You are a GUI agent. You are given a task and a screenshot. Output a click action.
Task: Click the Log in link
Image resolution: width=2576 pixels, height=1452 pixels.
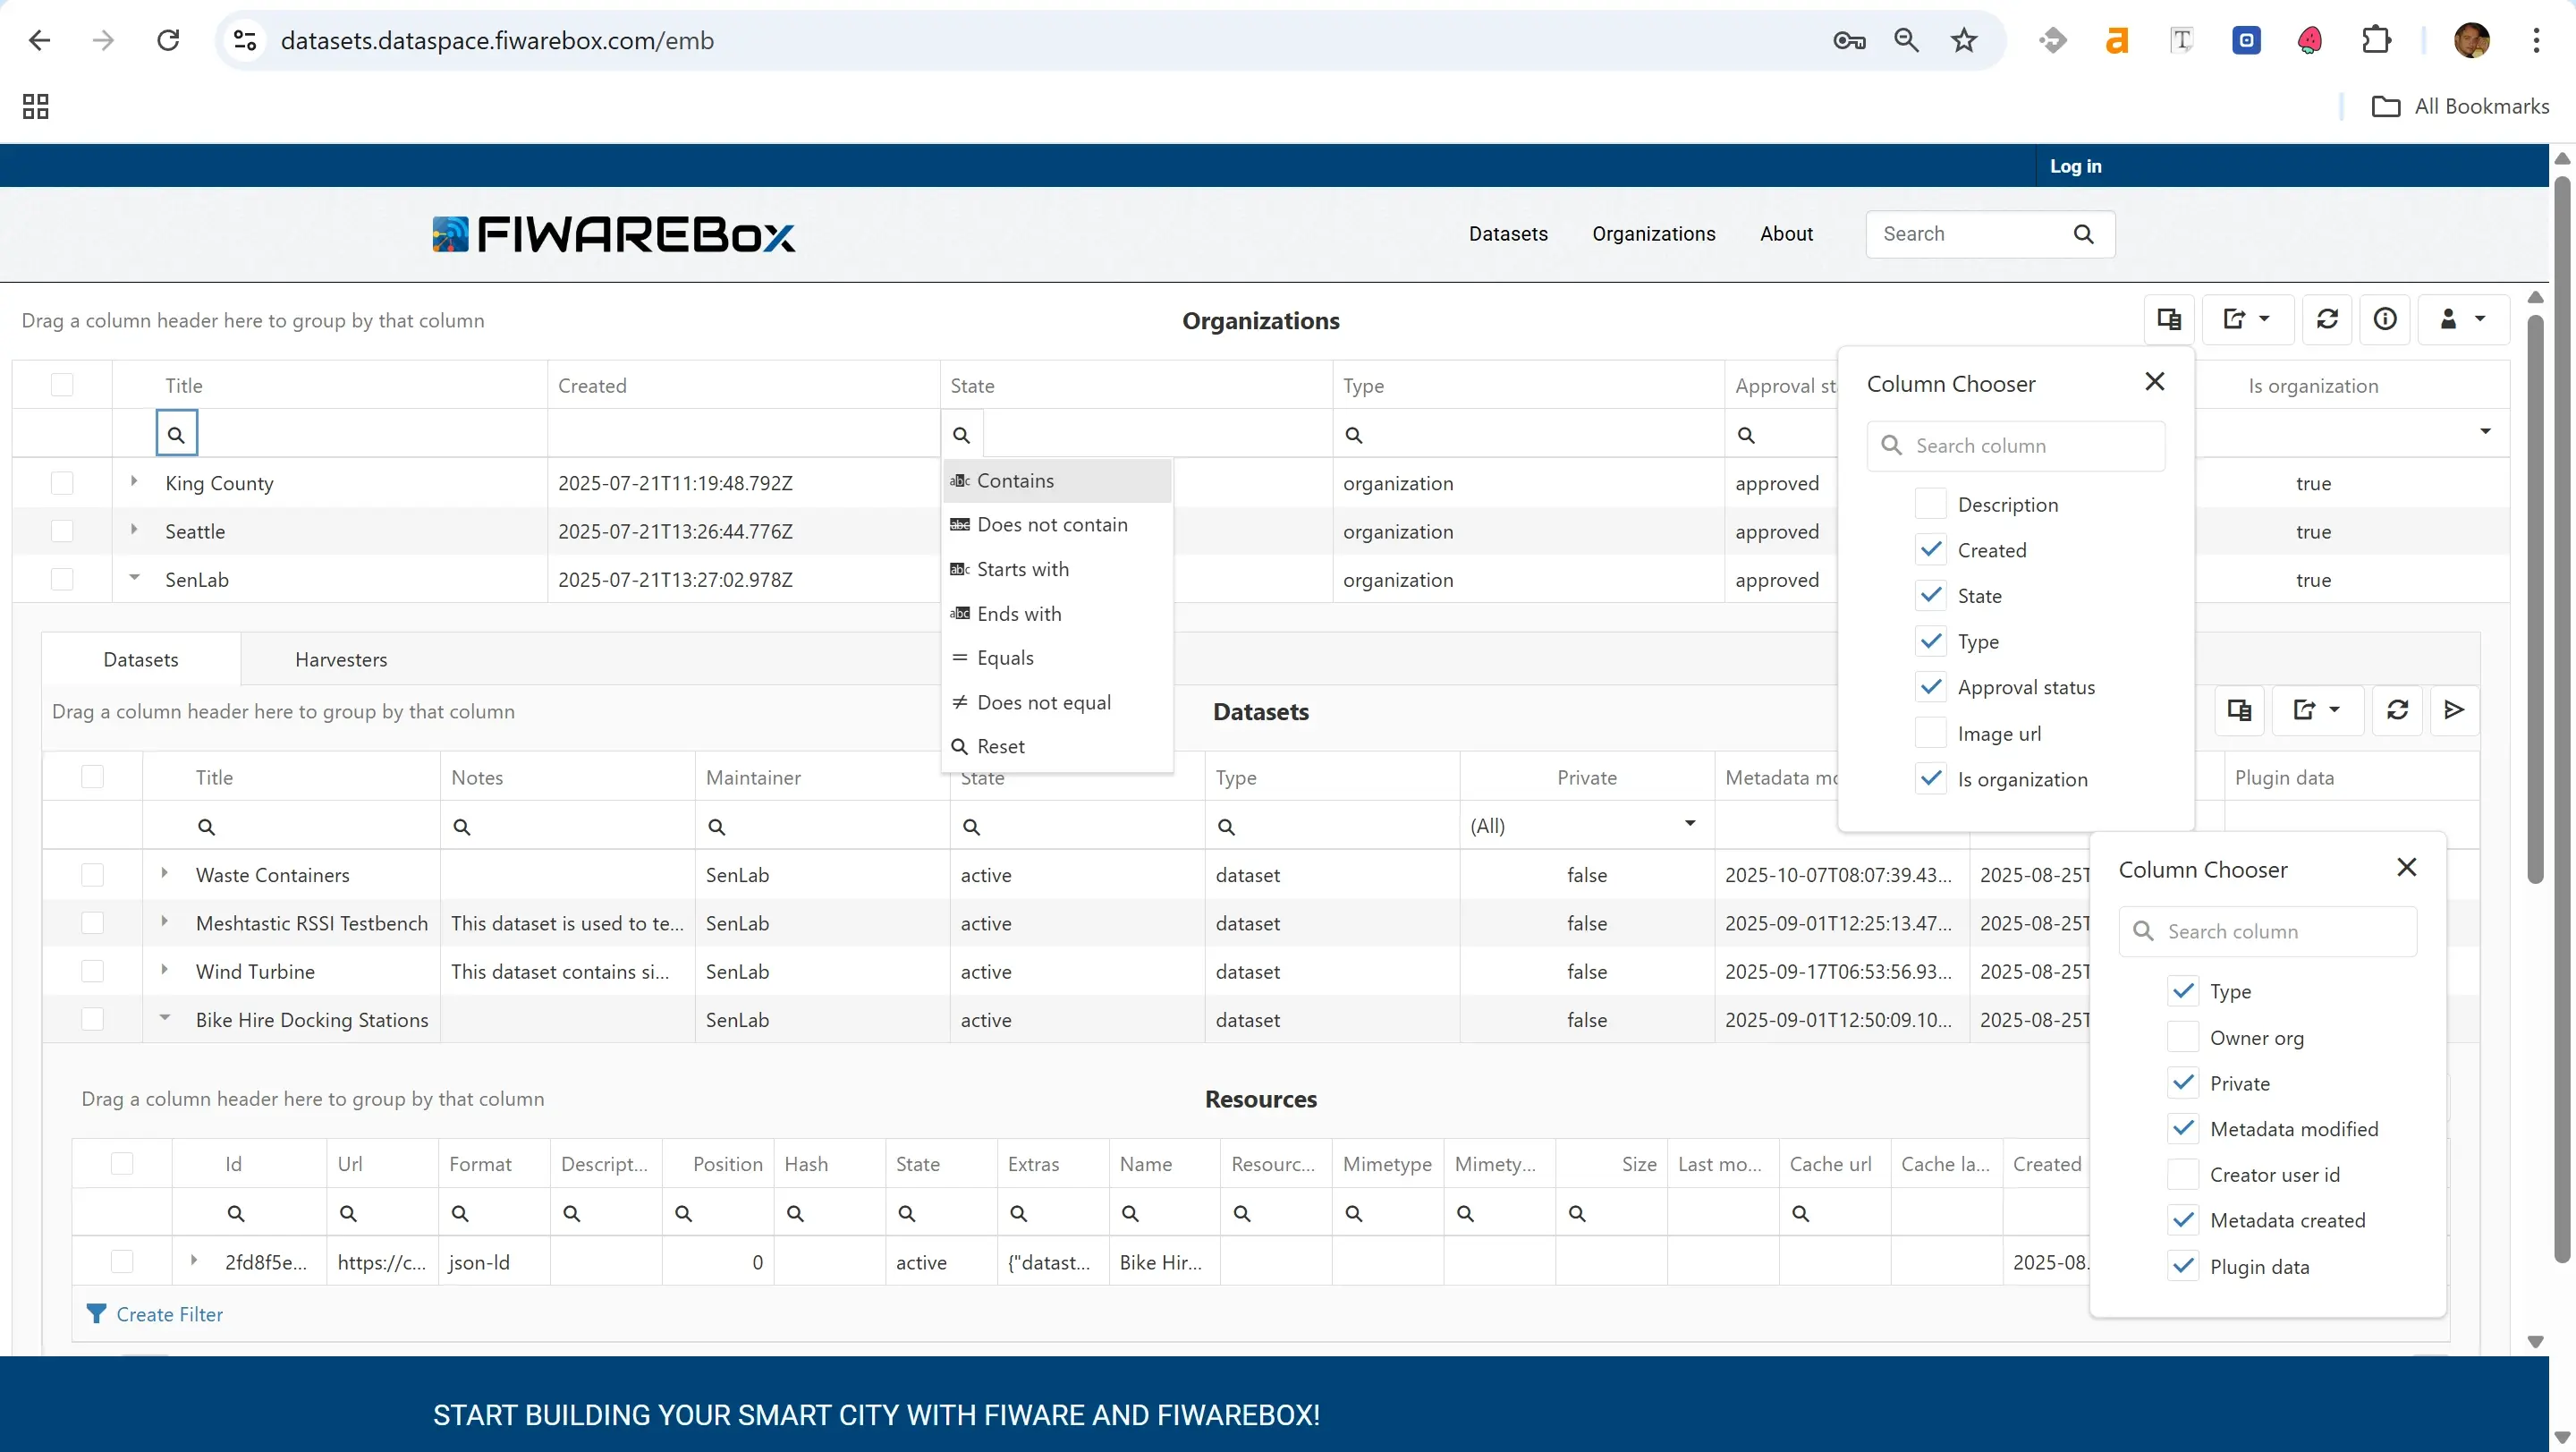pyautogui.click(x=2075, y=166)
